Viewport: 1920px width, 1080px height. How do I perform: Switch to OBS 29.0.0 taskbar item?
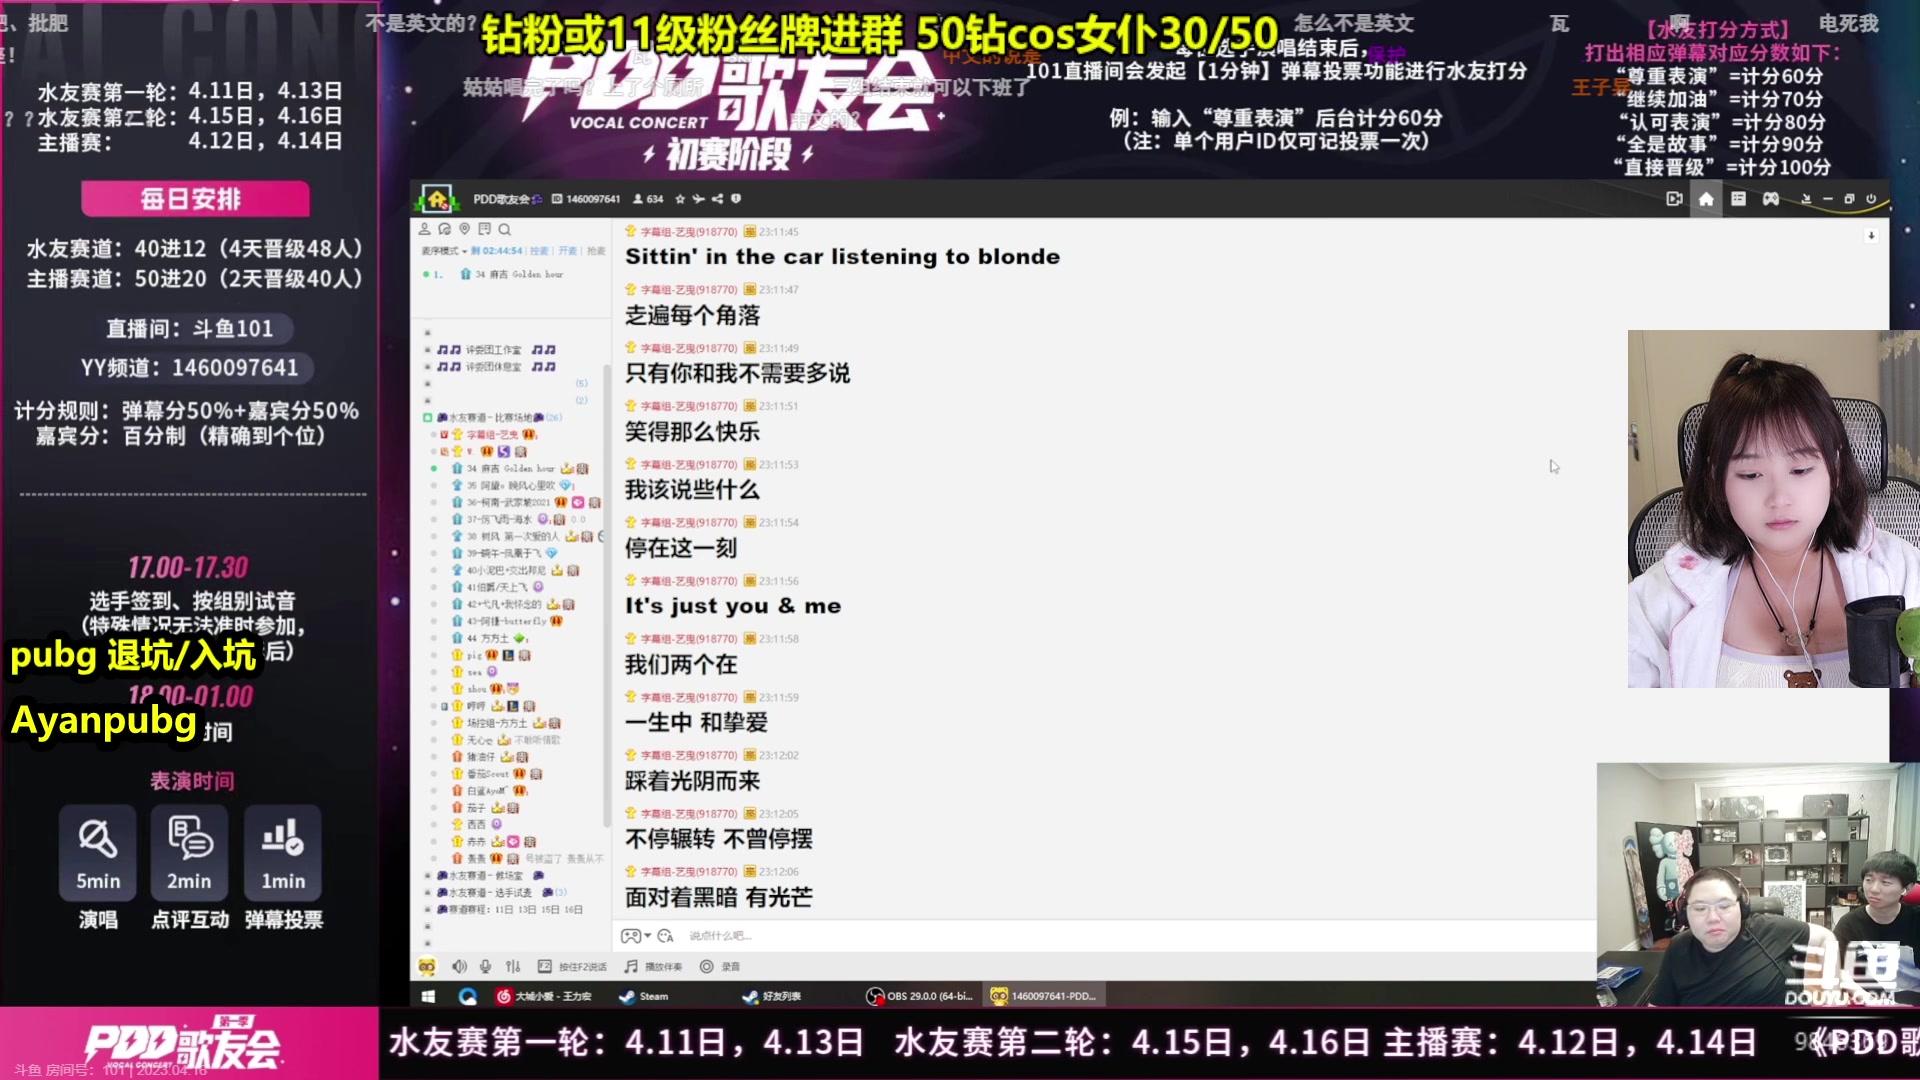click(920, 996)
